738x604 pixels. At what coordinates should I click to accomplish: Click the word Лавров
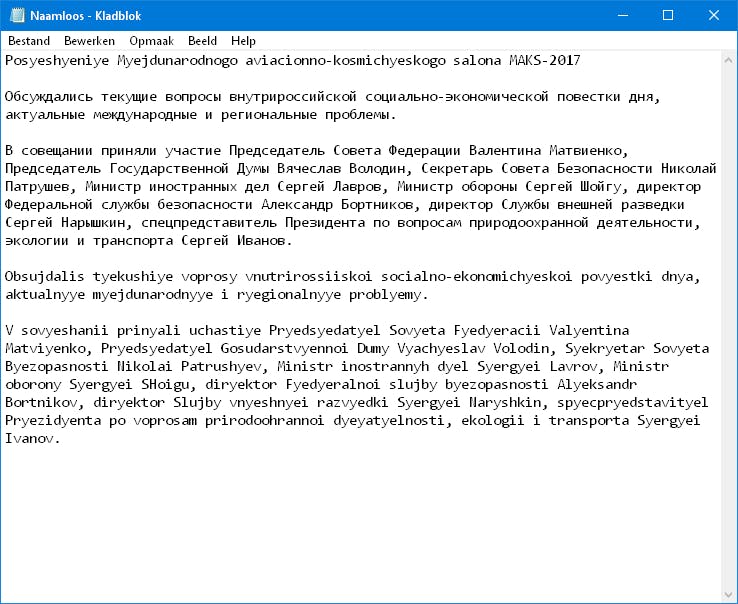tap(357, 186)
